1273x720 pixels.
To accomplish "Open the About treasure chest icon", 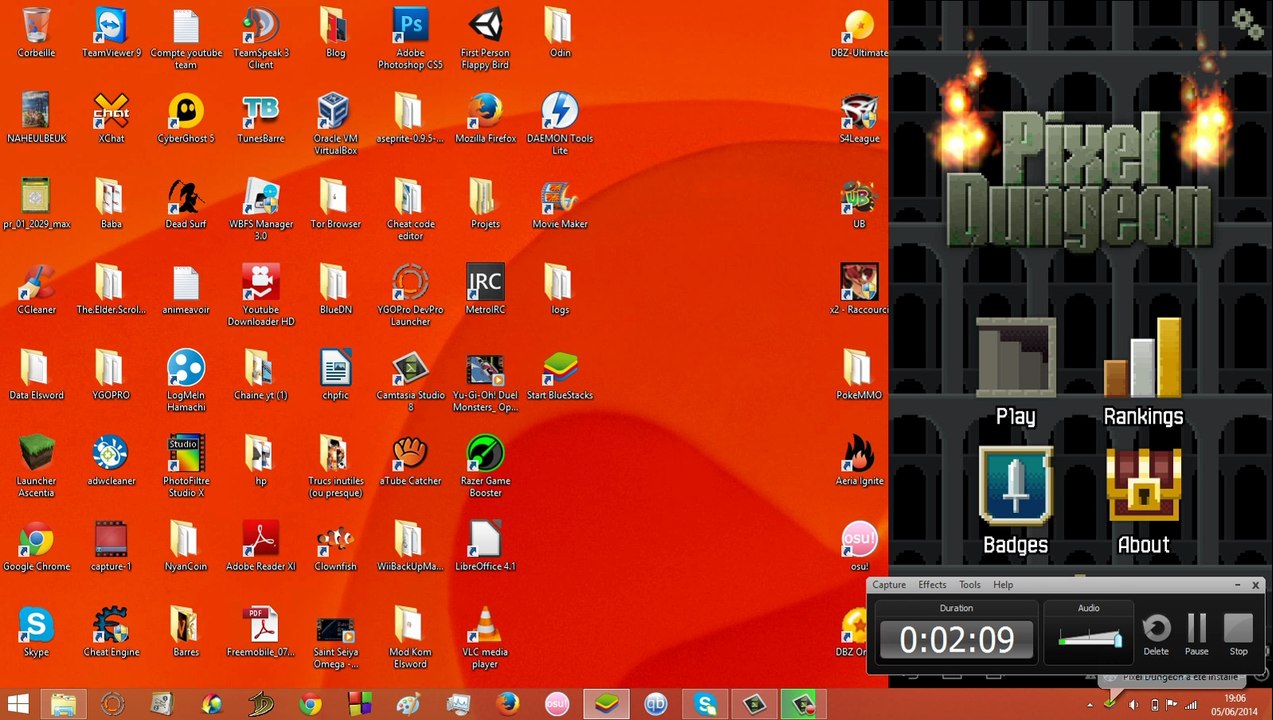I will point(1143,486).
